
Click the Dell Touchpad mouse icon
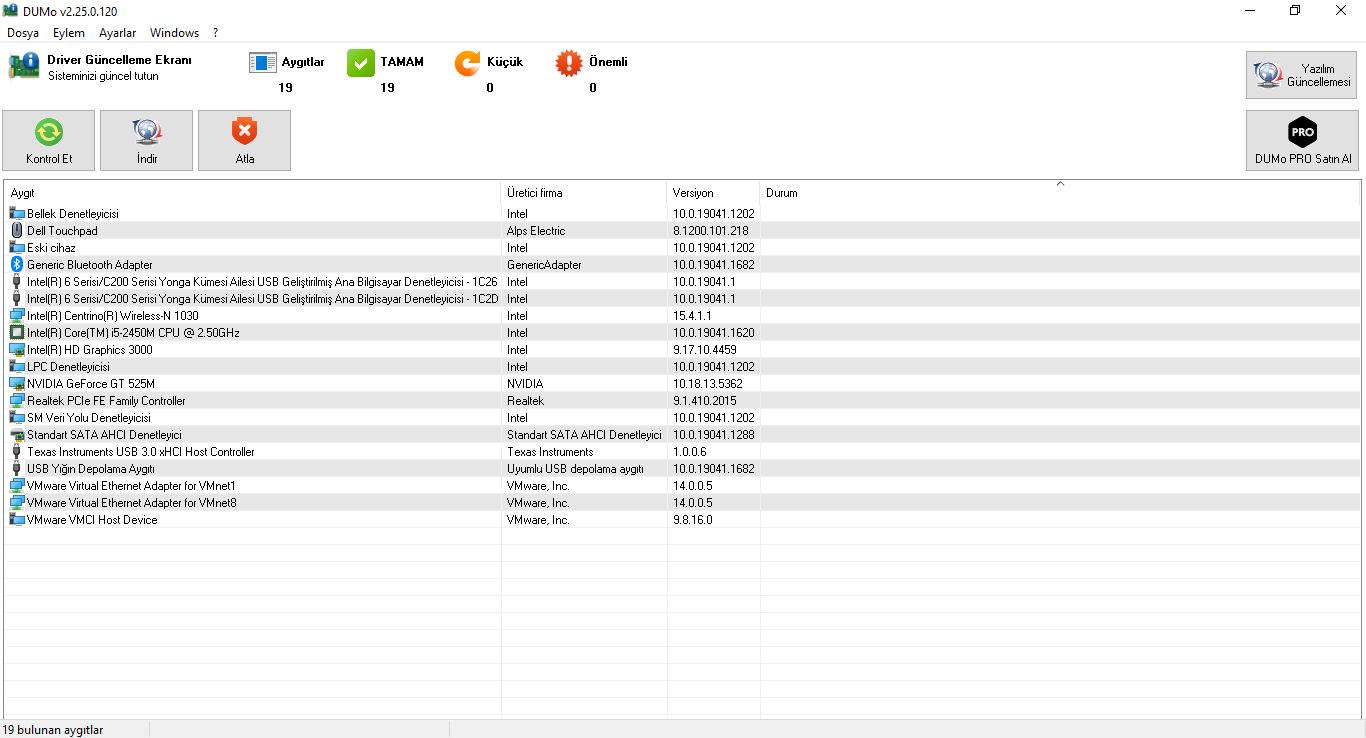(x=17, y=231)
